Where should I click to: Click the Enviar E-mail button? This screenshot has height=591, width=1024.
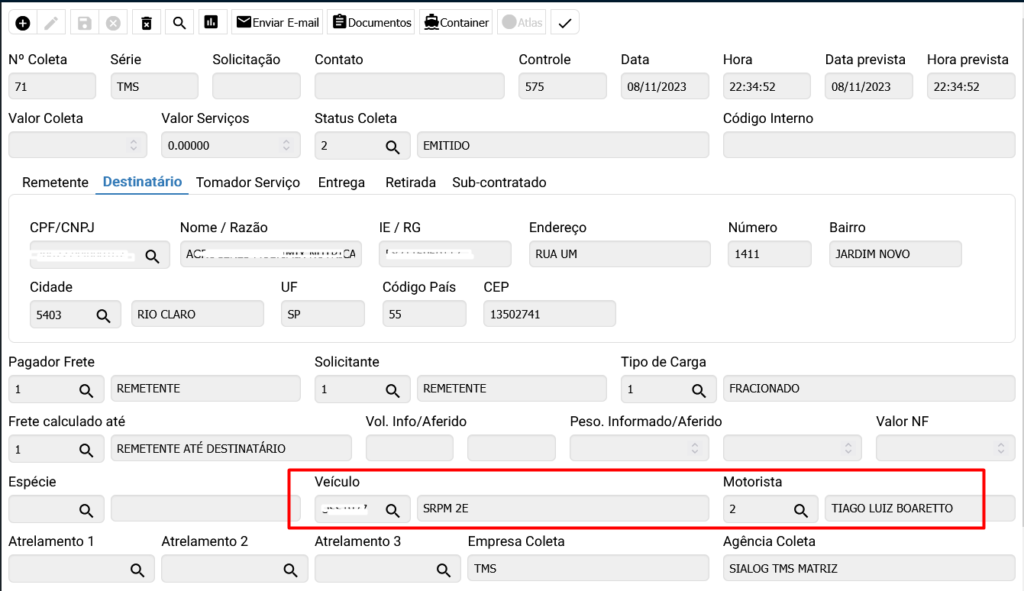[277, 22]
